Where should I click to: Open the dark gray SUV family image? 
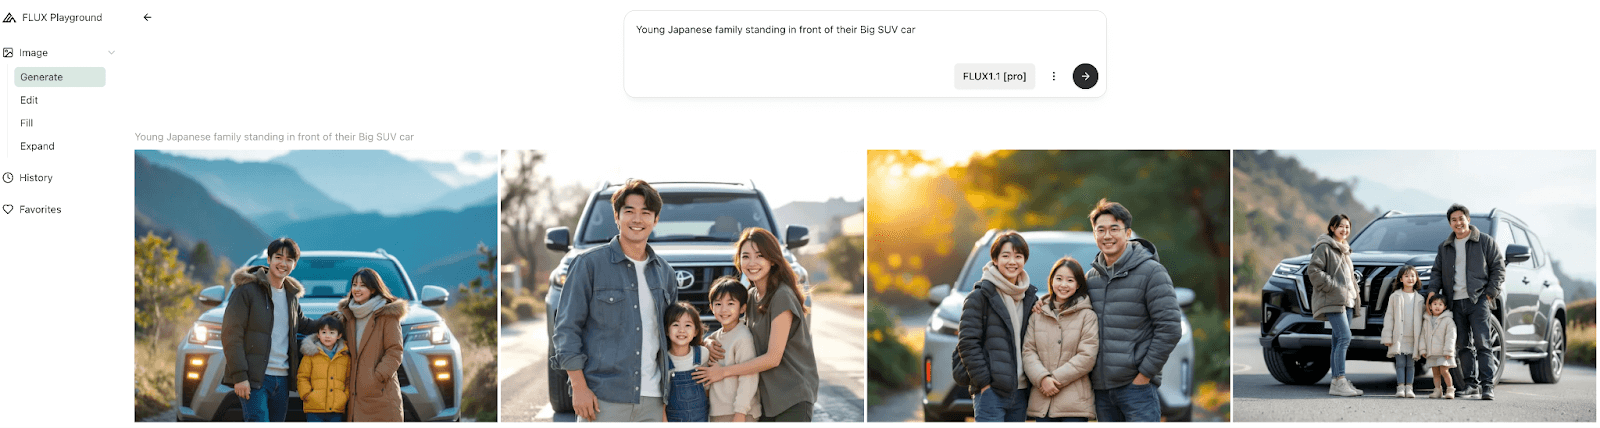[x=1414, y=286]
